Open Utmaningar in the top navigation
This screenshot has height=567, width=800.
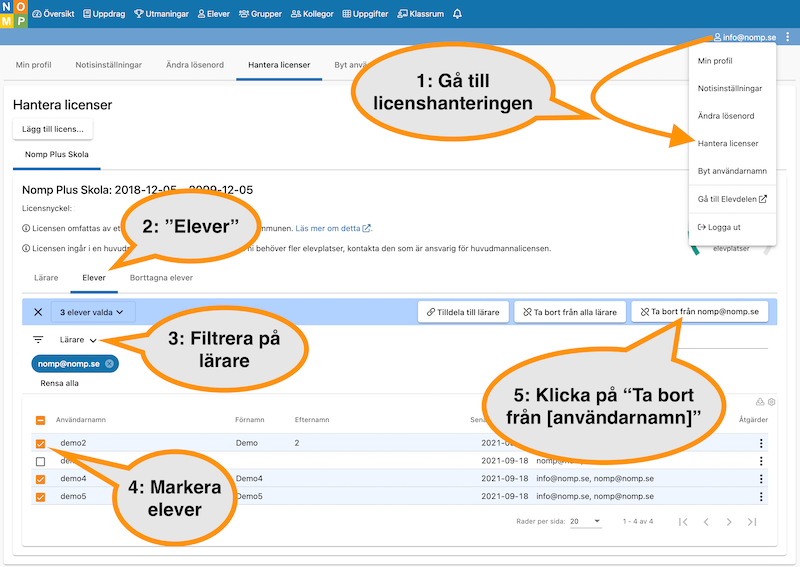tap(161, 14)
